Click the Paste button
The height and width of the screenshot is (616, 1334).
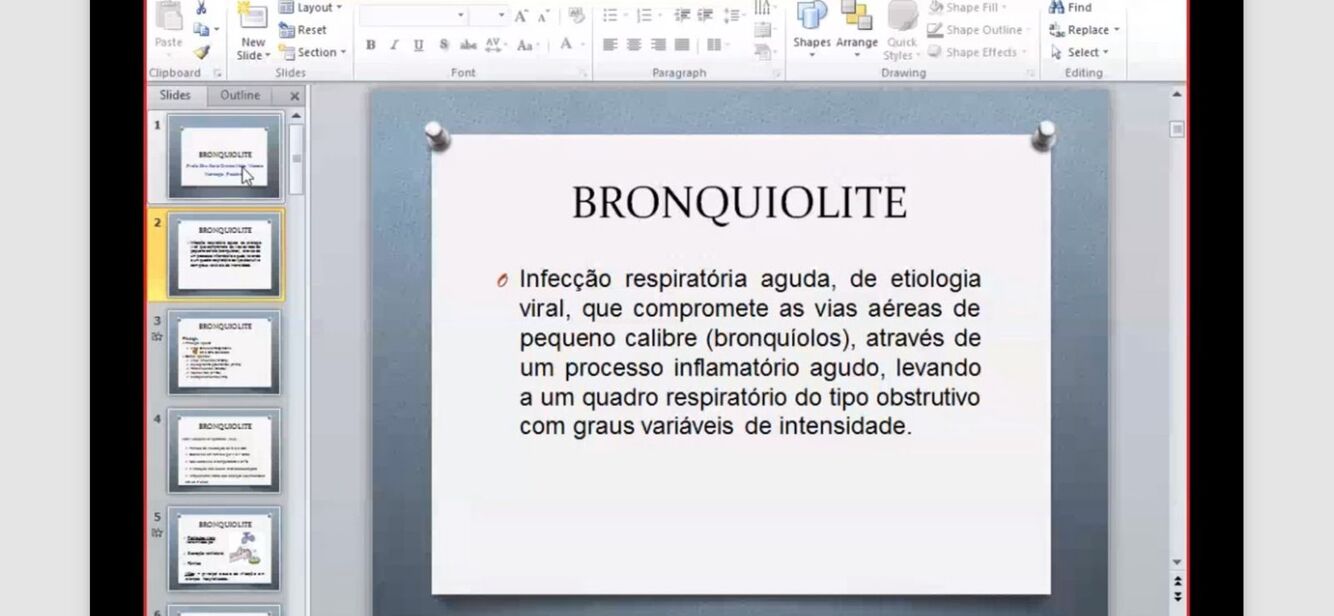(168, 28)
